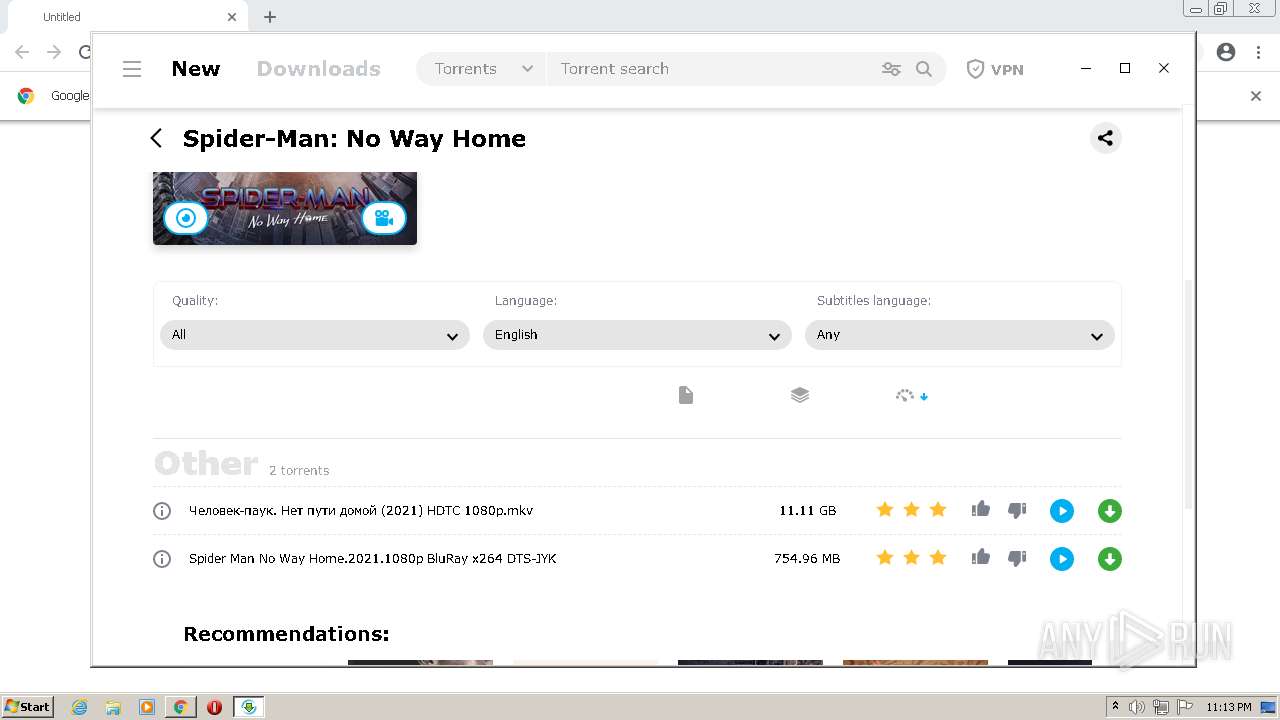Image resolution: width=1280 pixels, height=720 pixels.
Task: Share Spider-Man: No Way Home
Action: click(x=1105, y=138)
